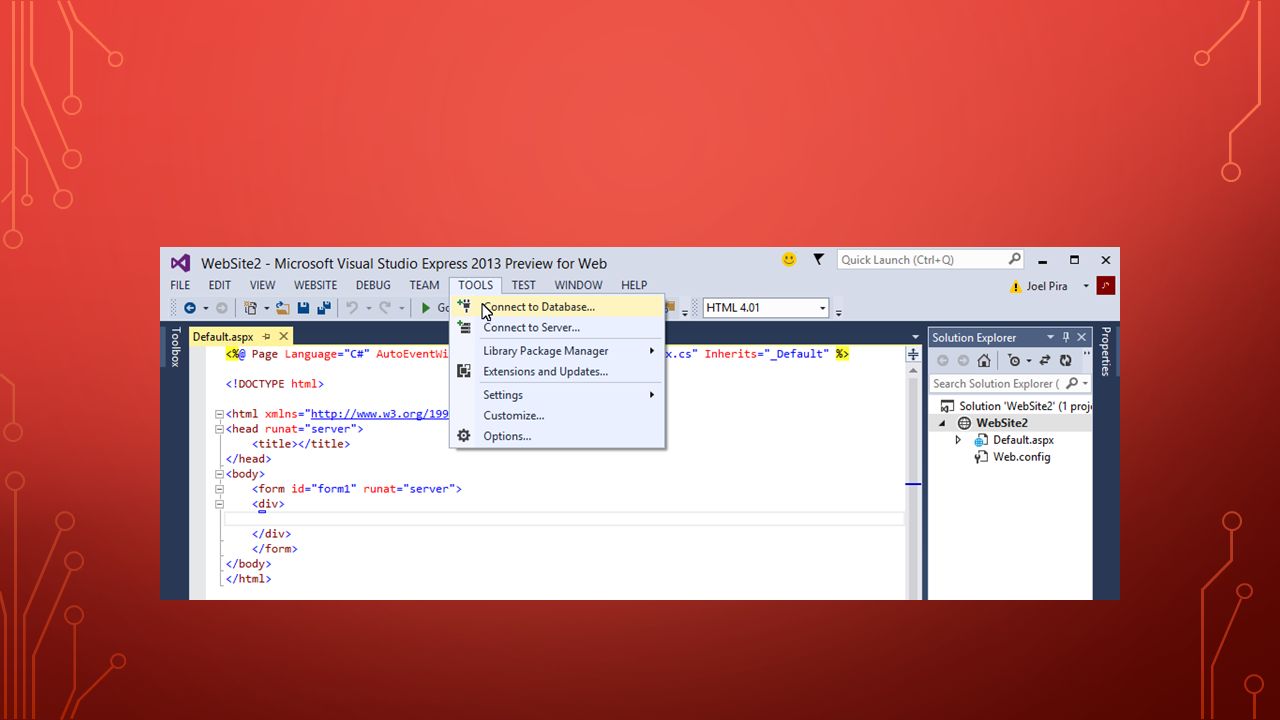The image size is (1280, 720).
Task: Click the New File toolbar icon
Action: click(250, 308)
